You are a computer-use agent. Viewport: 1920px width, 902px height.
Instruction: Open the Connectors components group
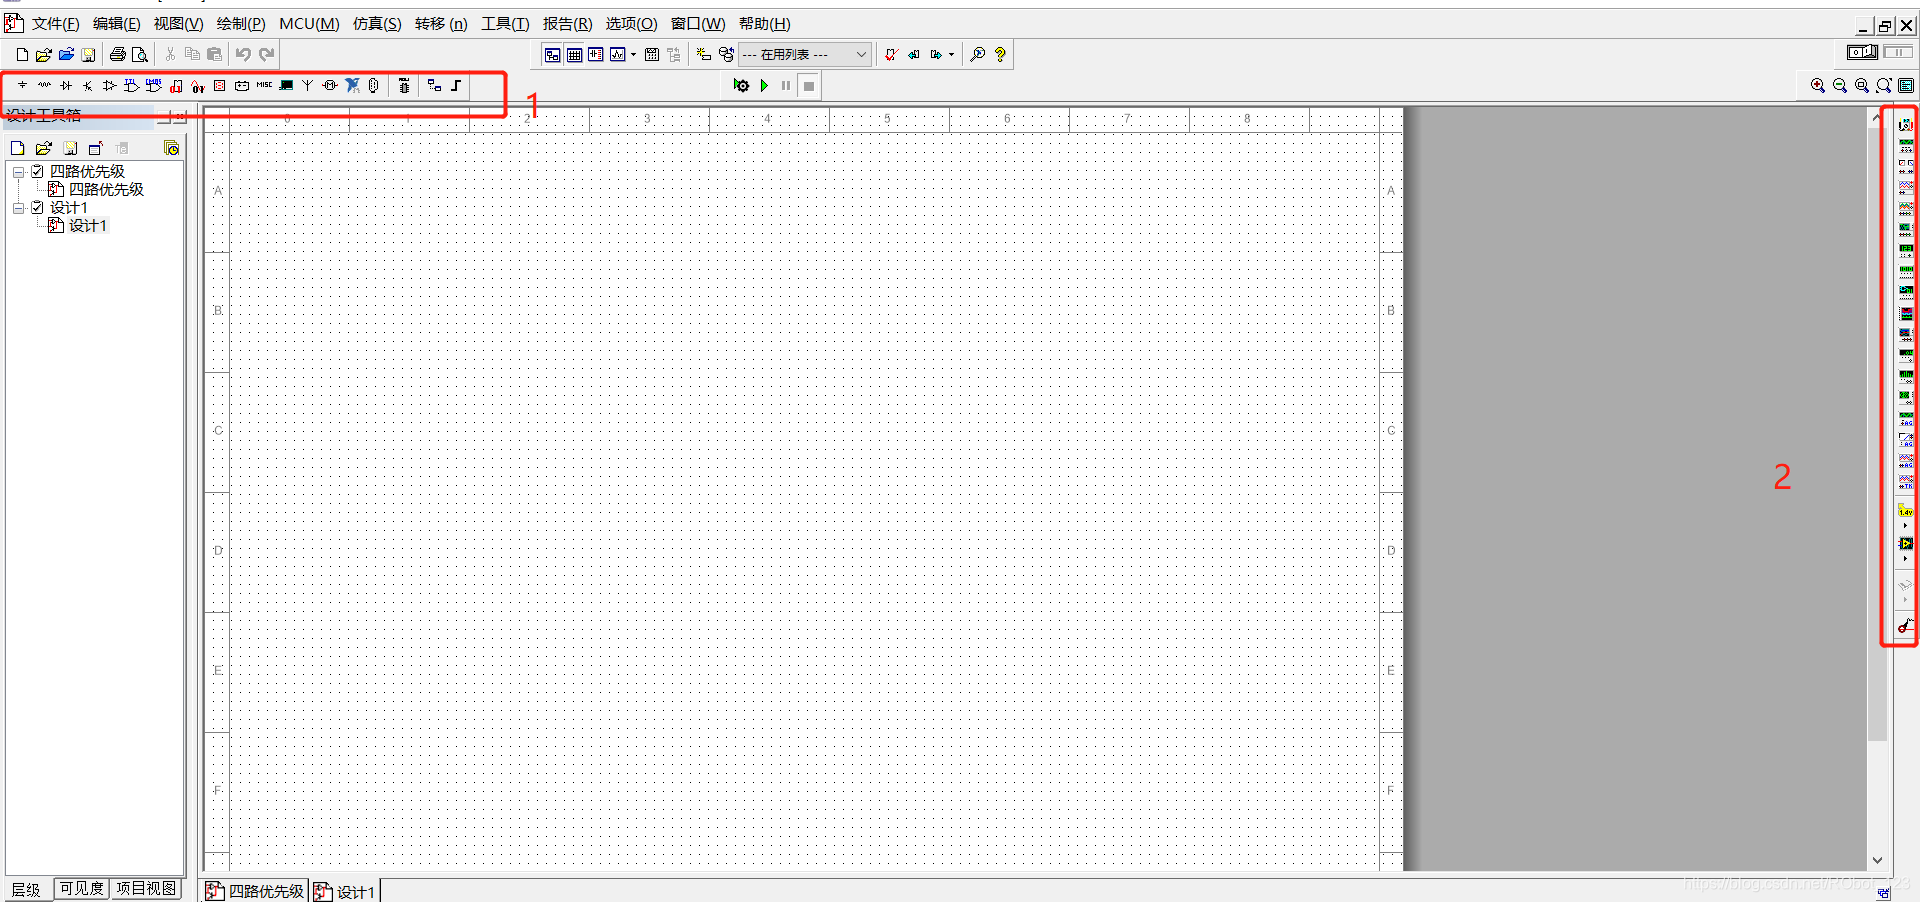[373, 86]
